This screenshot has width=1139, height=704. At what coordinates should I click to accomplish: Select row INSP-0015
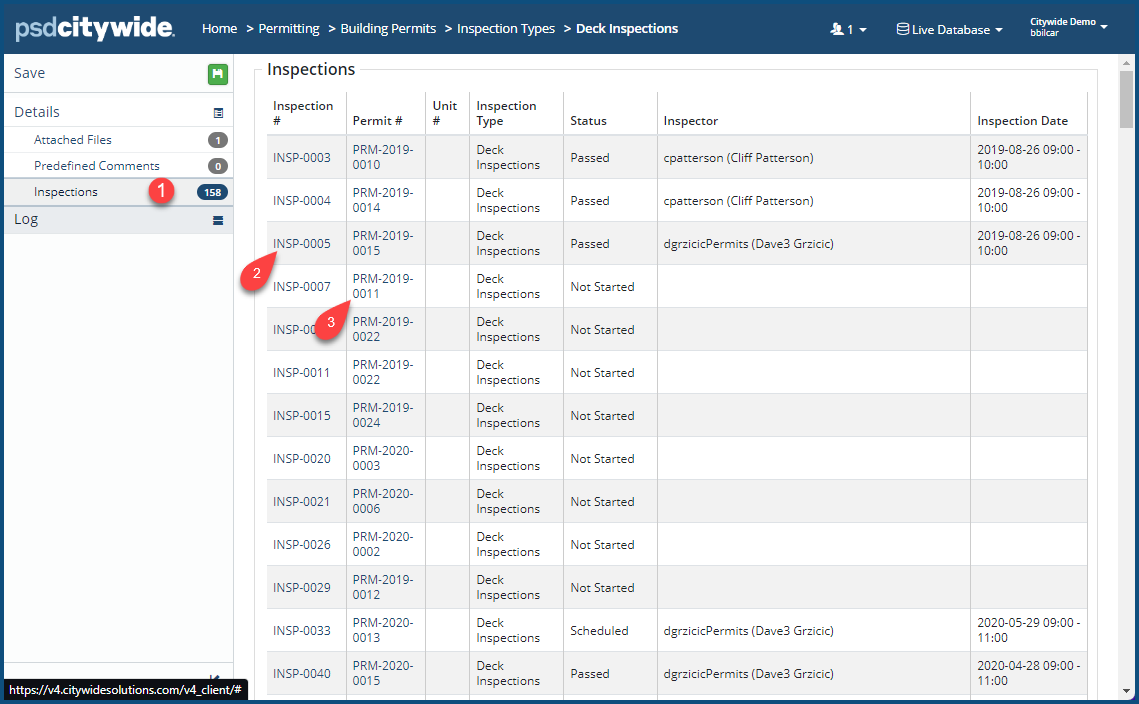677,416
